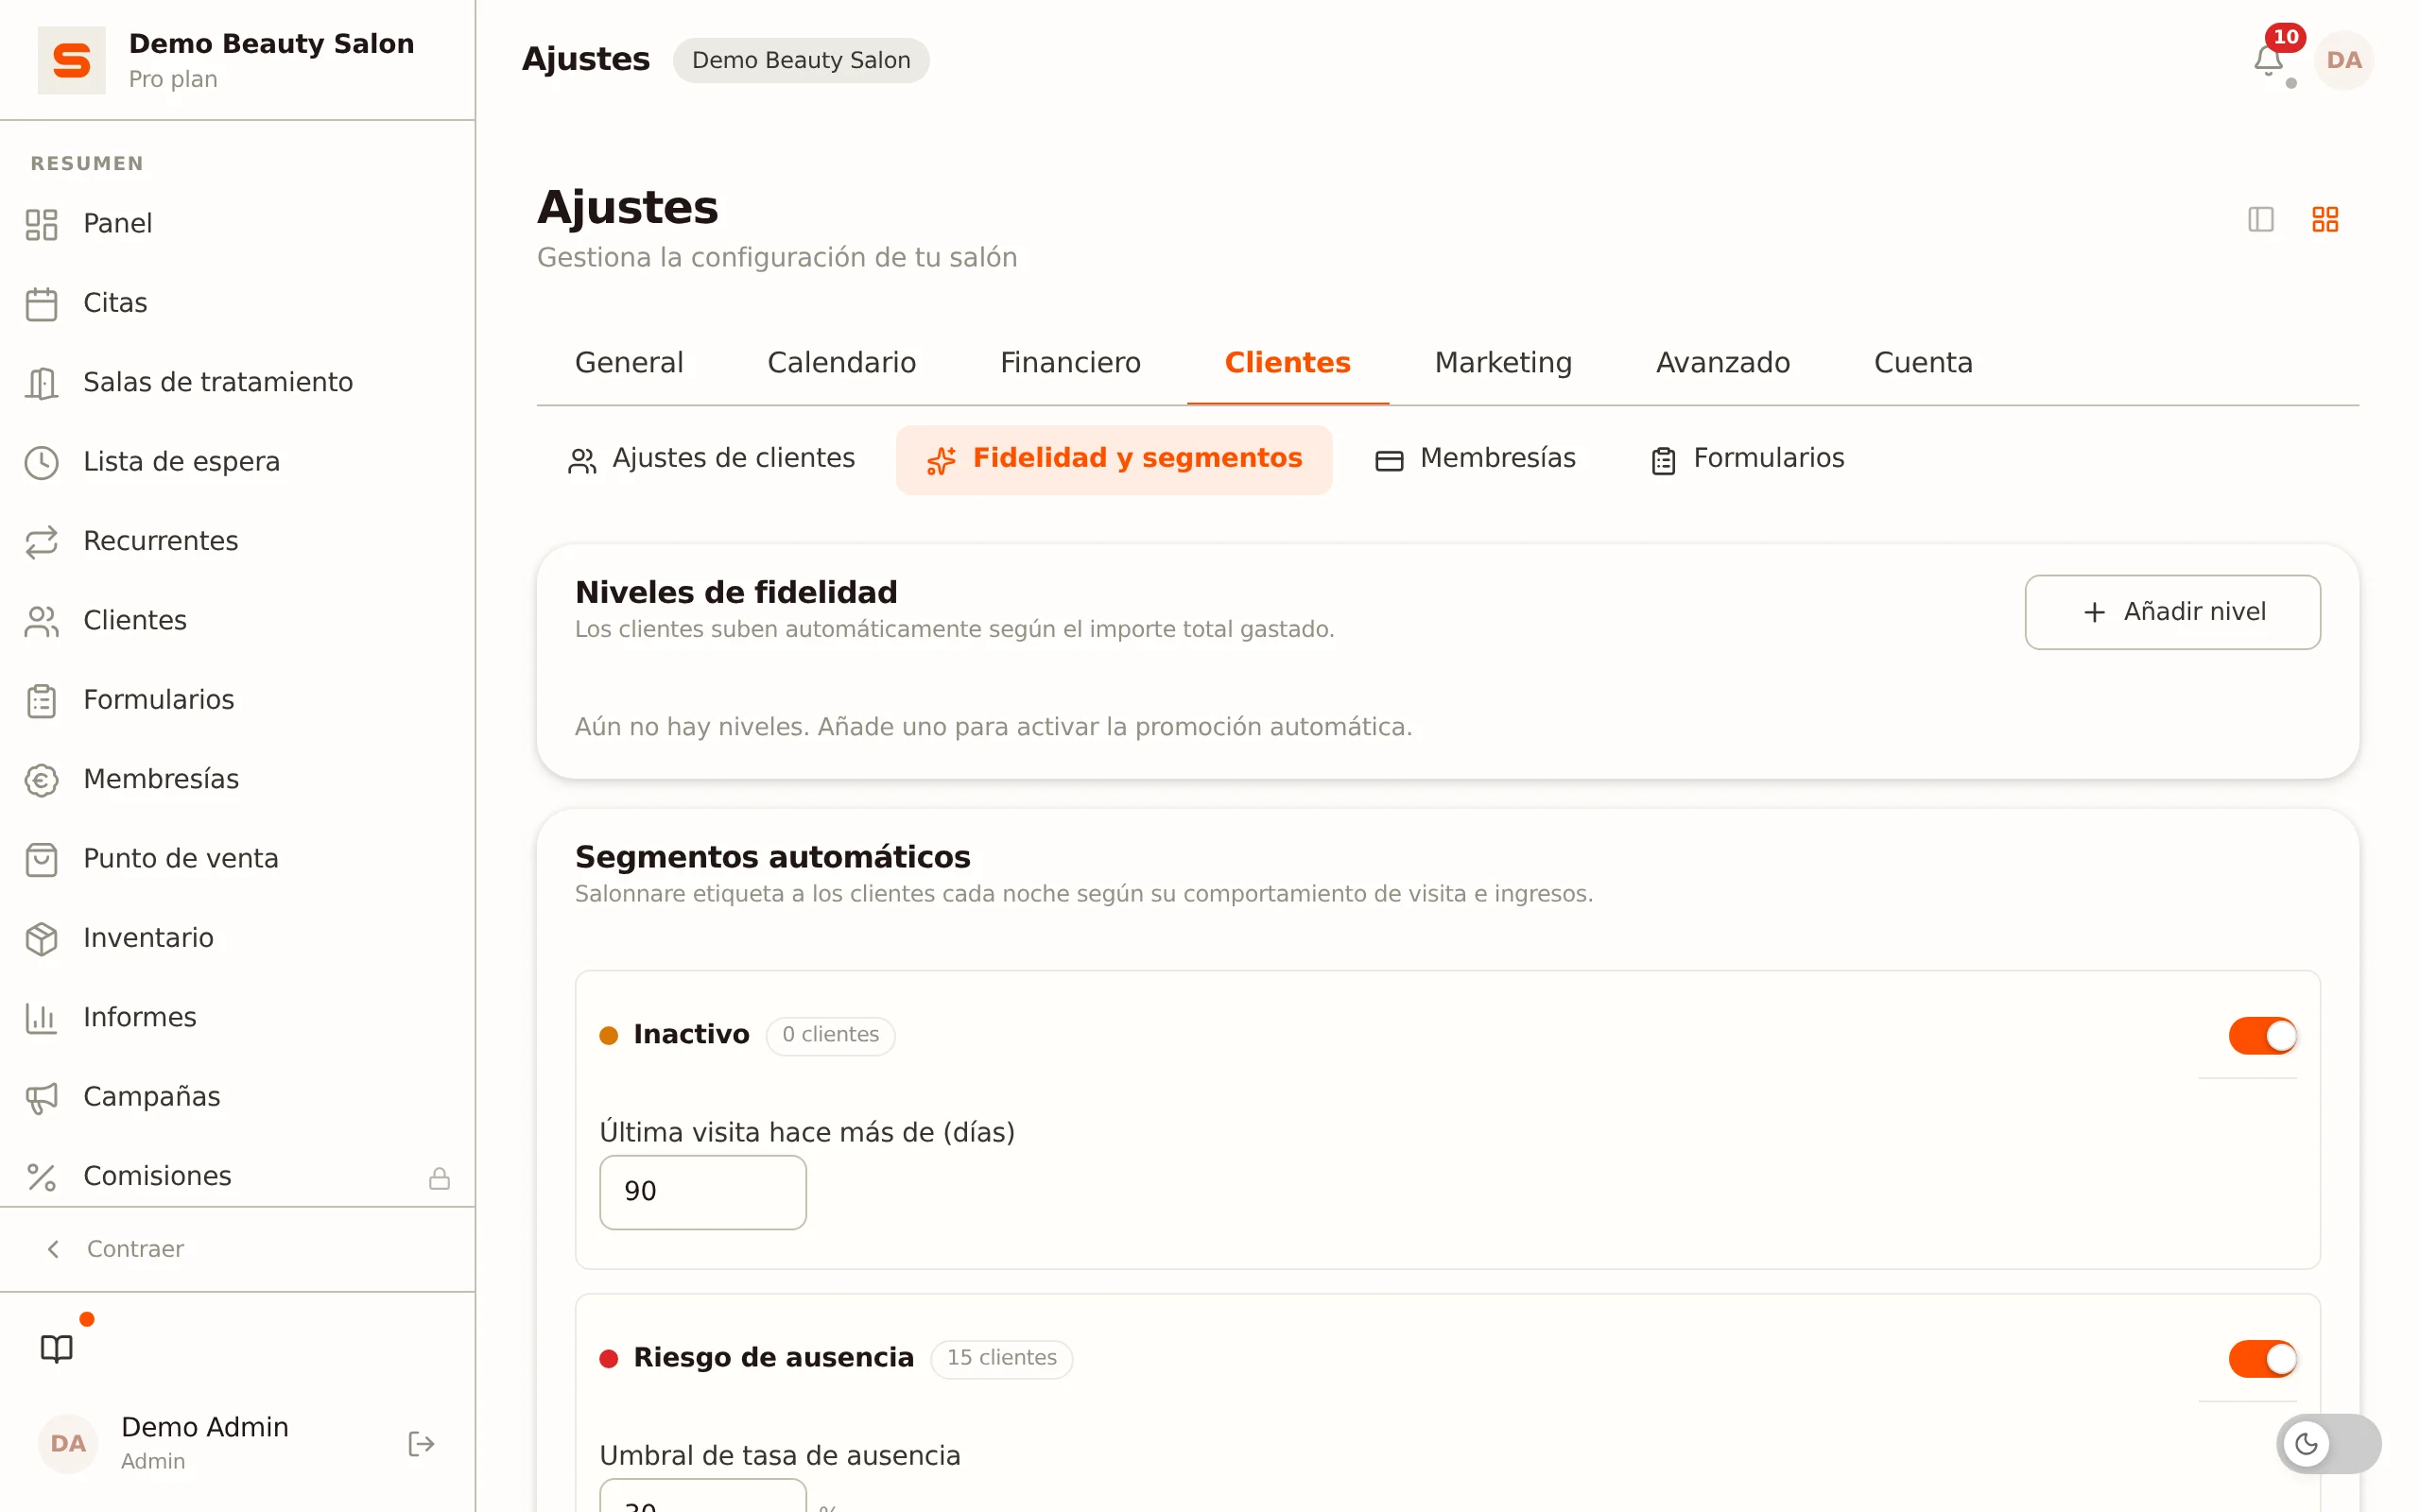The height and width of the screenshot is (1512, 2420).
Task: Click the Salas de tratamiento door icon
Action: click(41, 383)
